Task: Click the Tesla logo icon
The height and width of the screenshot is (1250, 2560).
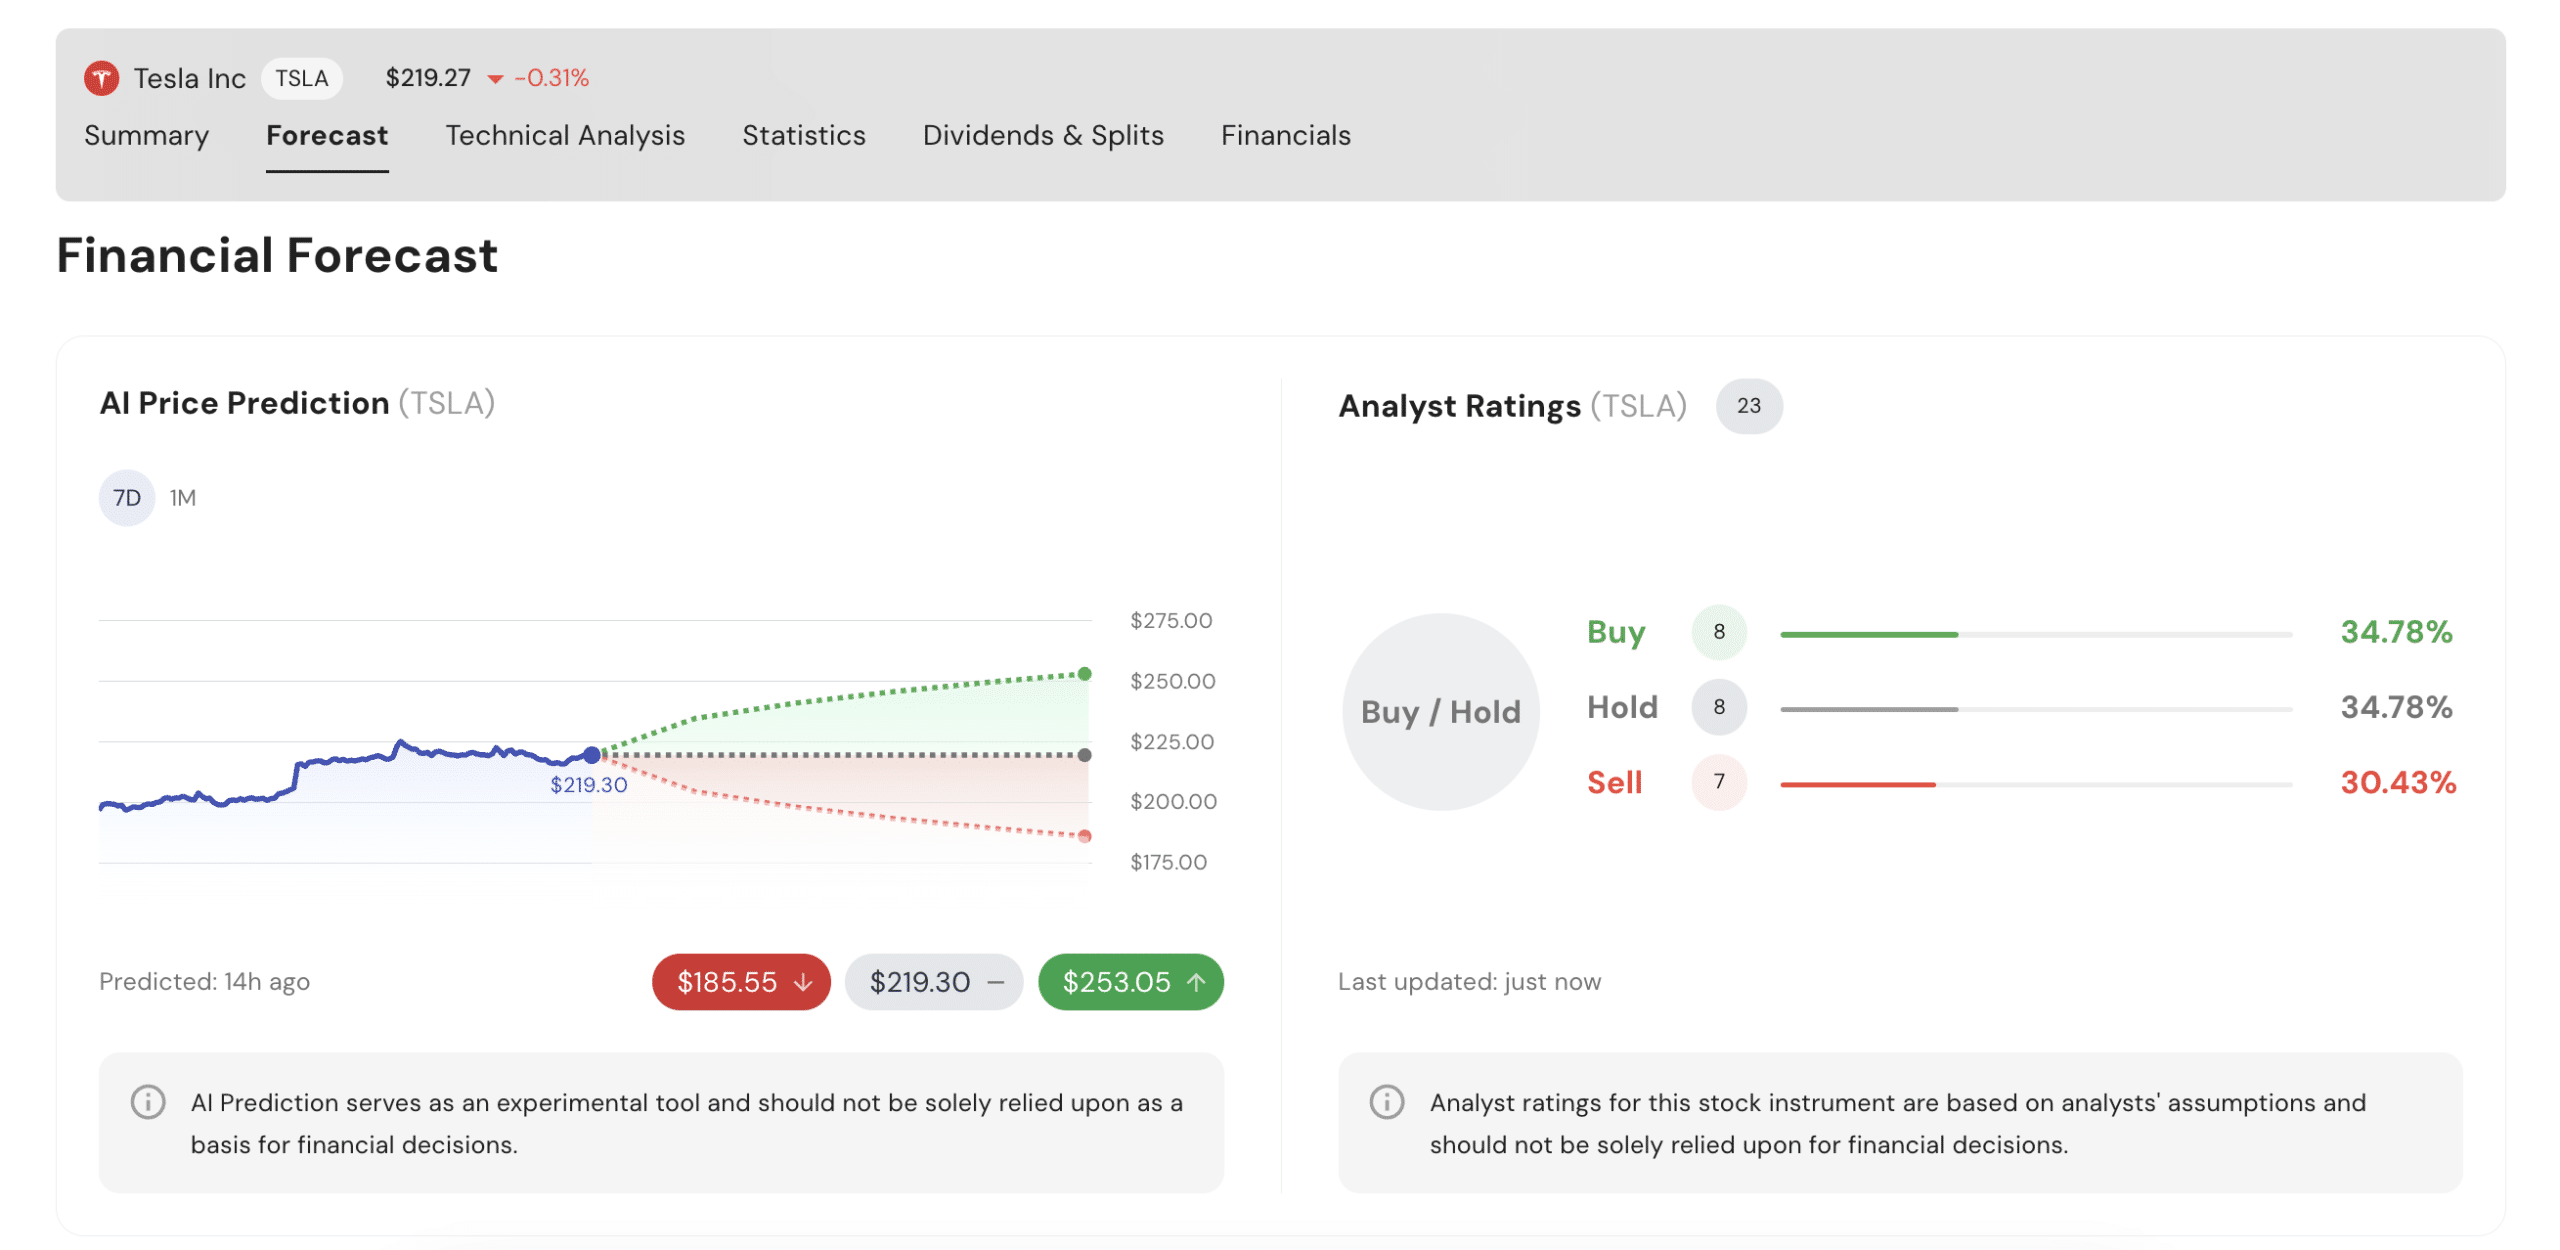Action: (x=101, y=78)
